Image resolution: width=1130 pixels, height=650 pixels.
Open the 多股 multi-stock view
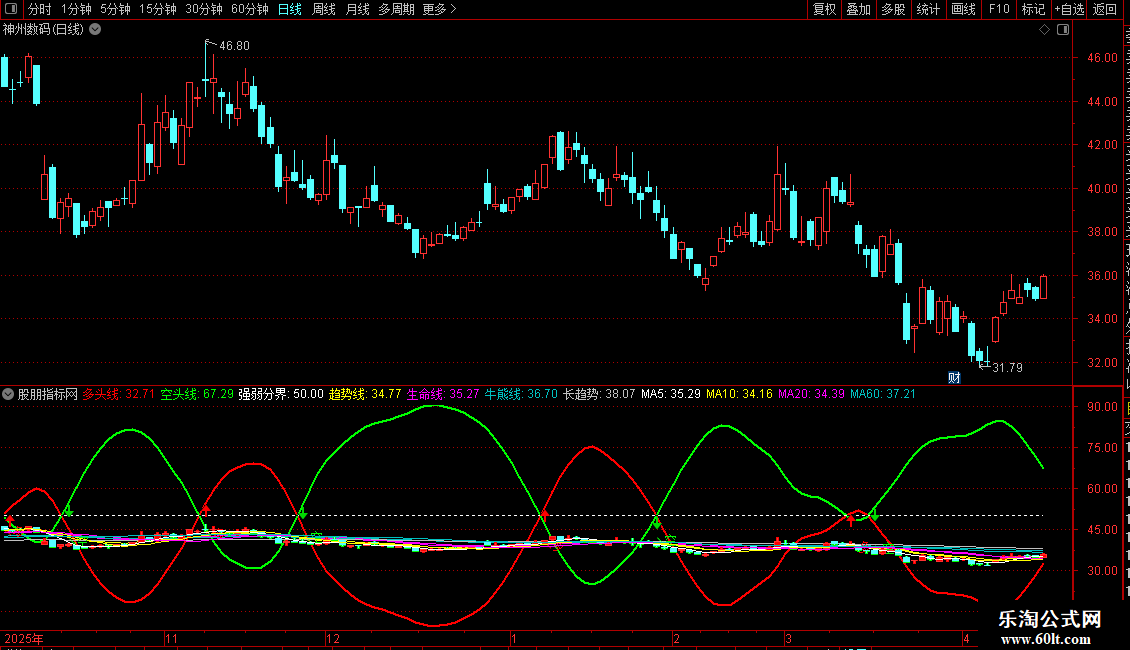[893, 9]
